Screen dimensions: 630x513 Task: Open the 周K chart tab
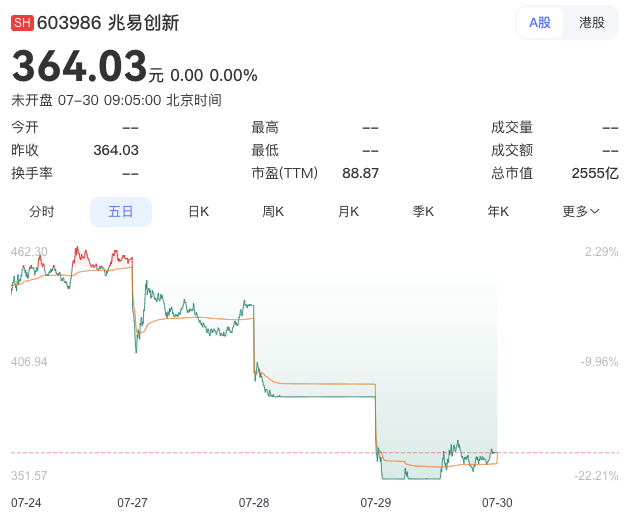click(x=273, y=211)
